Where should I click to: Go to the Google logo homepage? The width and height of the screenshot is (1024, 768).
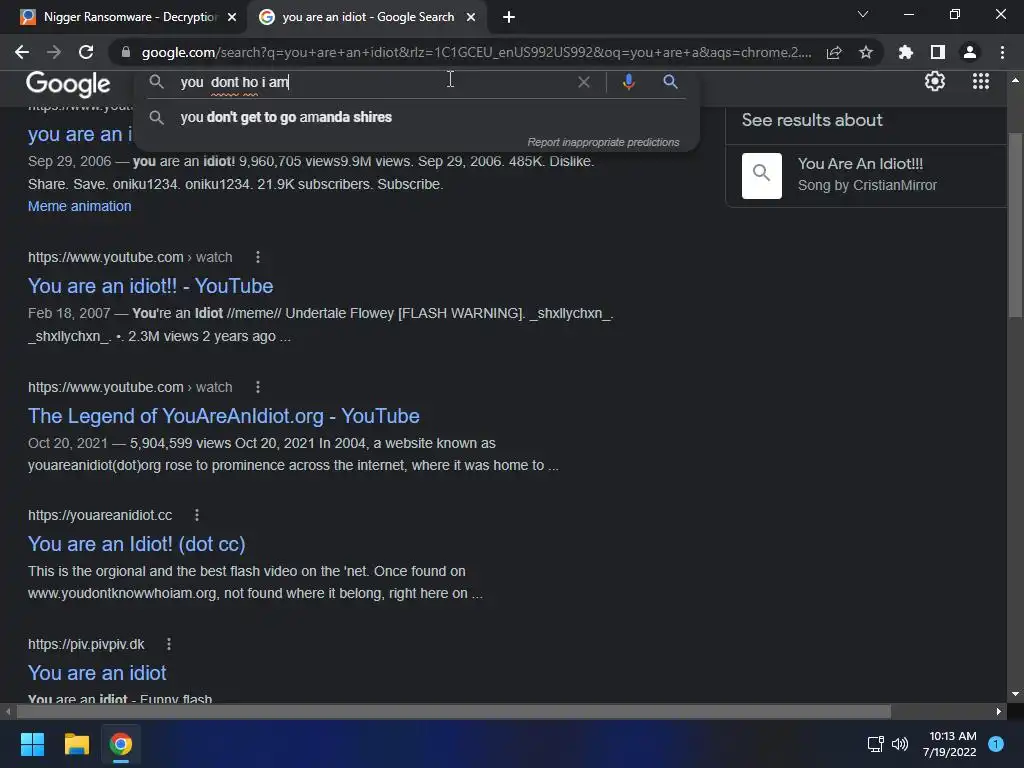click(68, 84)
